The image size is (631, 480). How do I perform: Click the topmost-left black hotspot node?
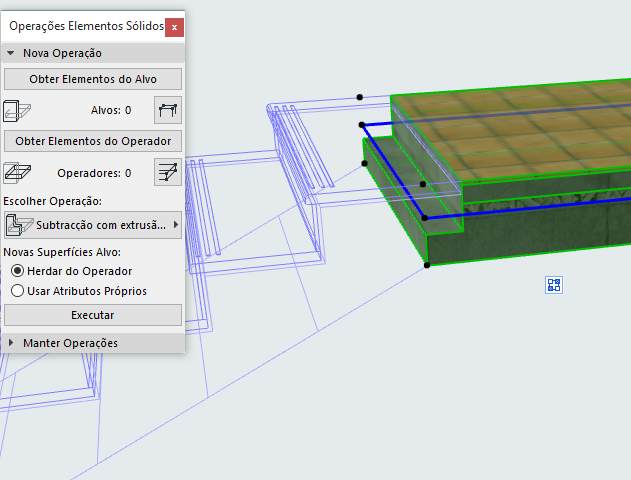click(360, 97)
